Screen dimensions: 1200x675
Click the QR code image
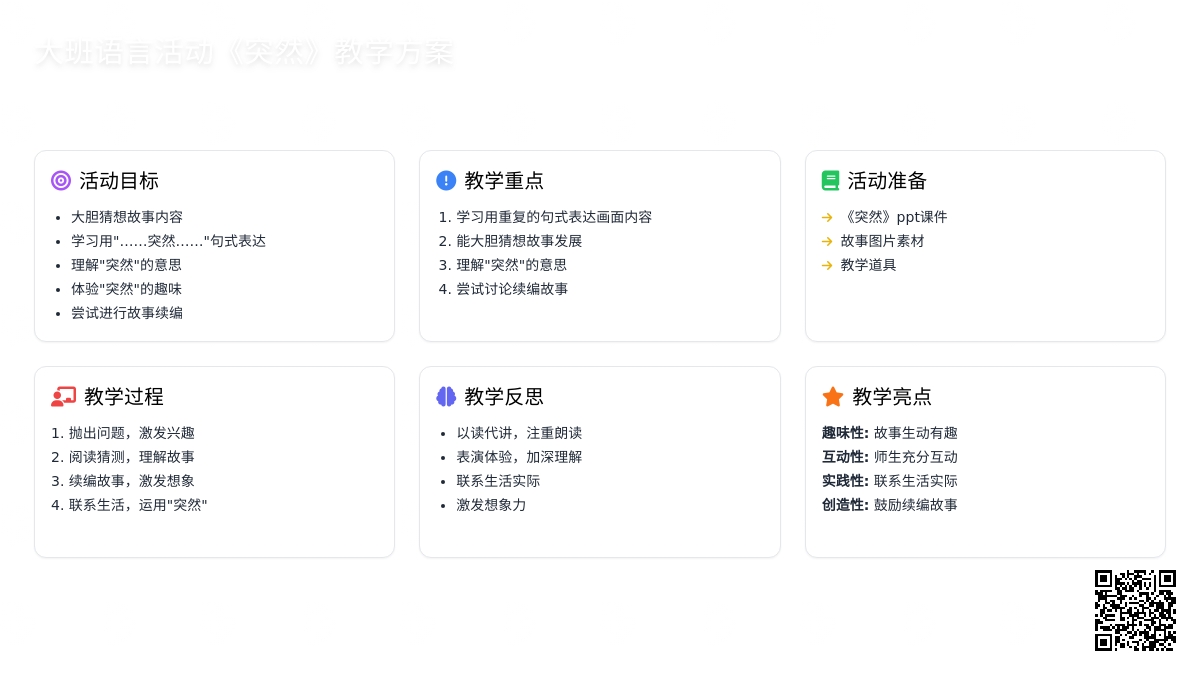pyautogui.click(x=1135, y=610)
